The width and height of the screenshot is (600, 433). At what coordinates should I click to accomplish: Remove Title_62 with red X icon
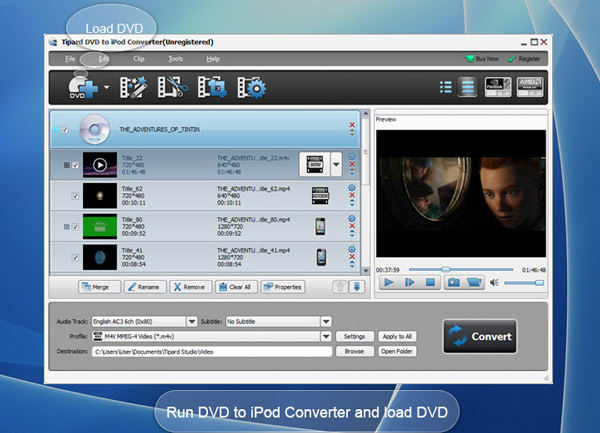[352, 195]
